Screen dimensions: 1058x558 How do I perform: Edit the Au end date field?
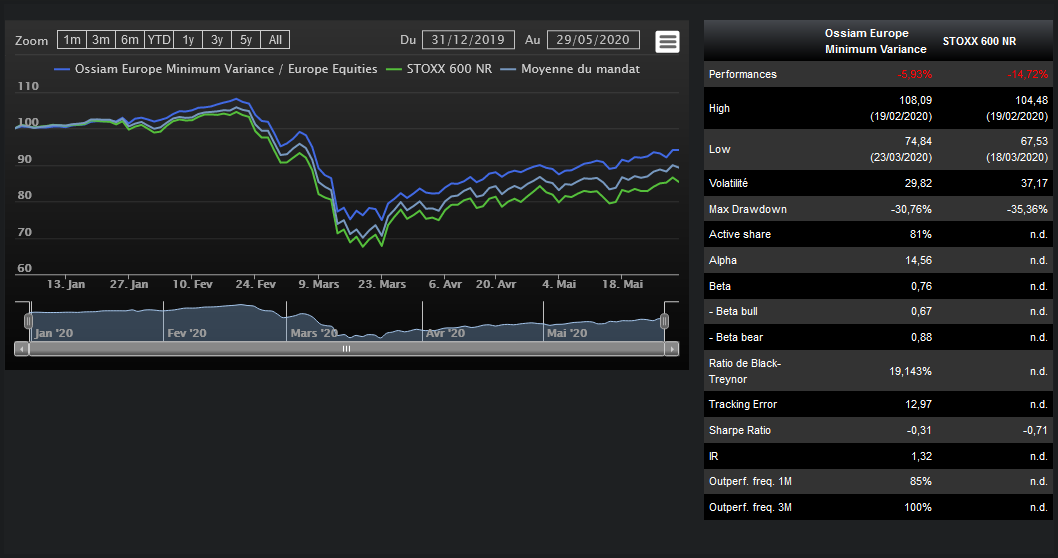pos(593,40)
